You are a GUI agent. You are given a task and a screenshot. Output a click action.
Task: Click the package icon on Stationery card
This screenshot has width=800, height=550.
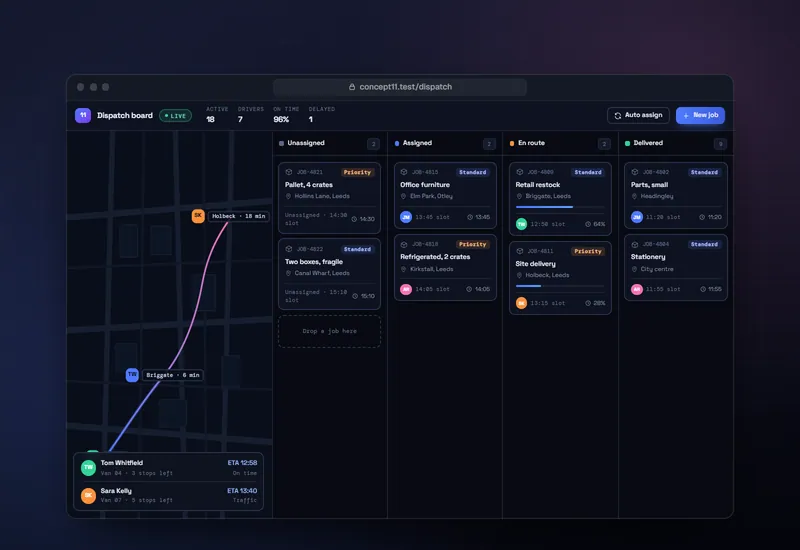pyautogui.click(x=635, y=244)
